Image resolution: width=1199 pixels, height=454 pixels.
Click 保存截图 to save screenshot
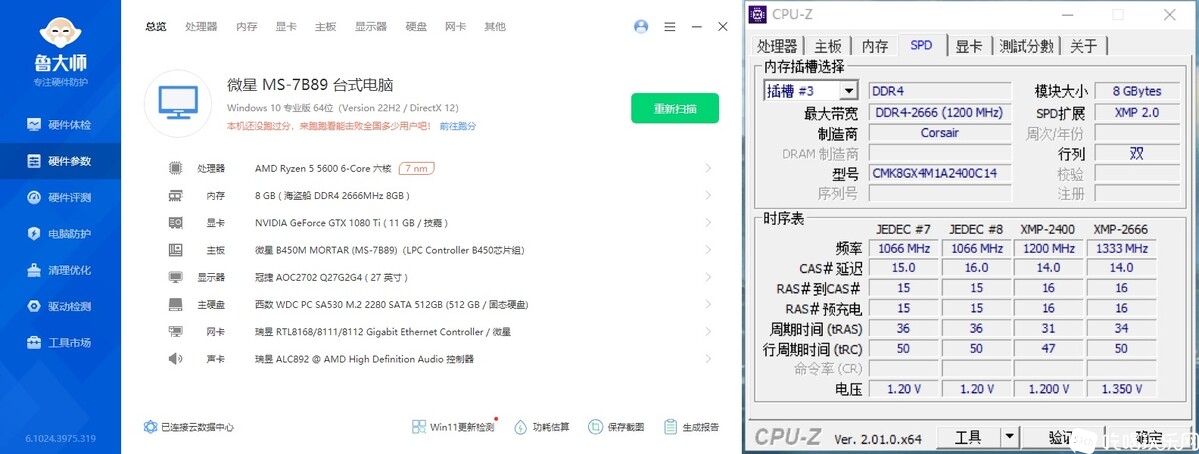point(616,427)
